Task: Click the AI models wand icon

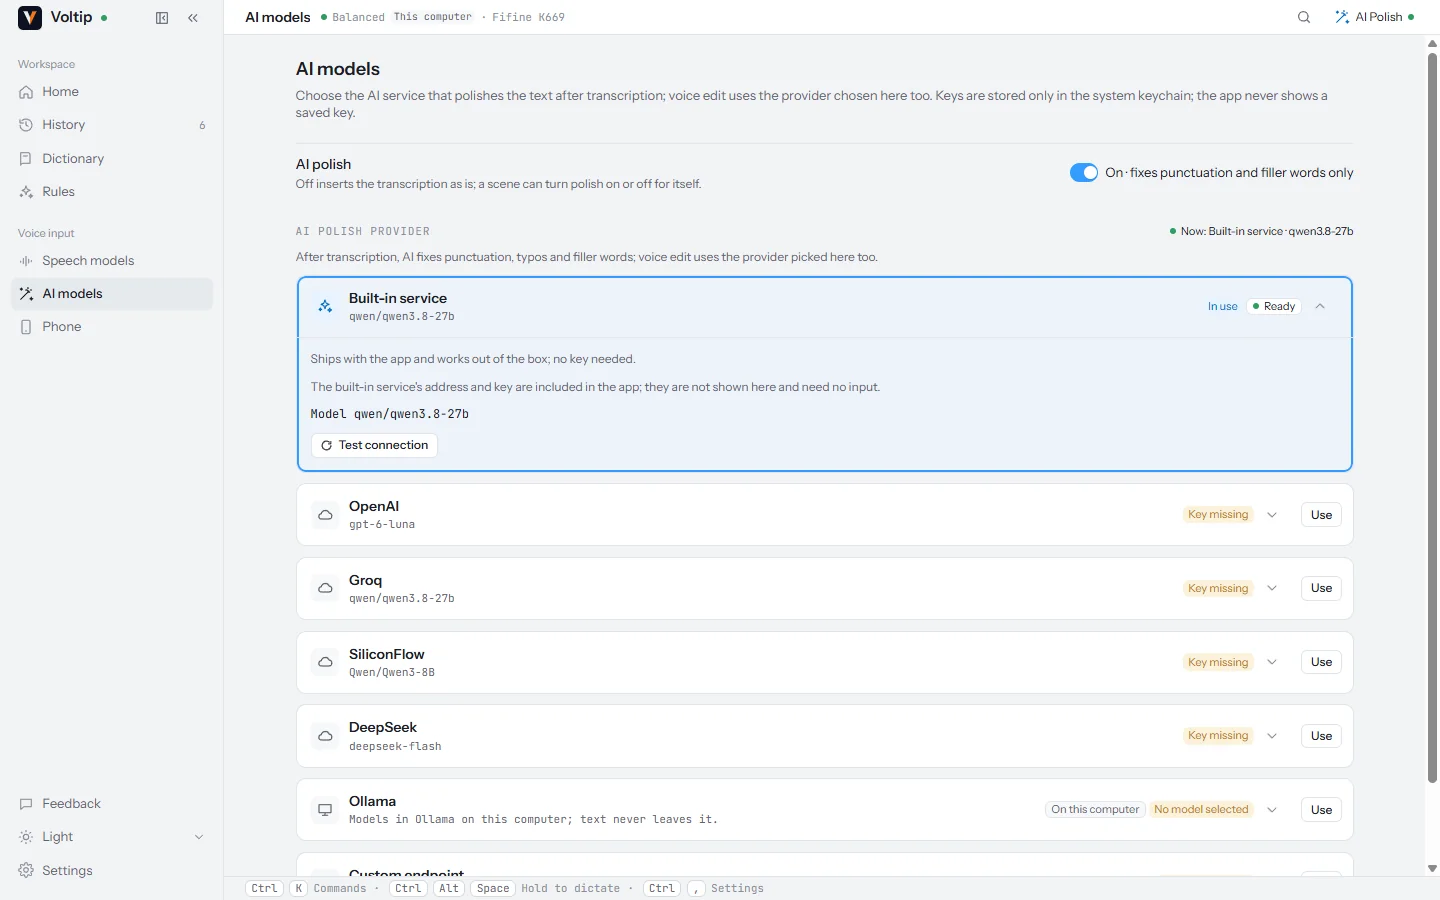Action: tap(26, 294)
